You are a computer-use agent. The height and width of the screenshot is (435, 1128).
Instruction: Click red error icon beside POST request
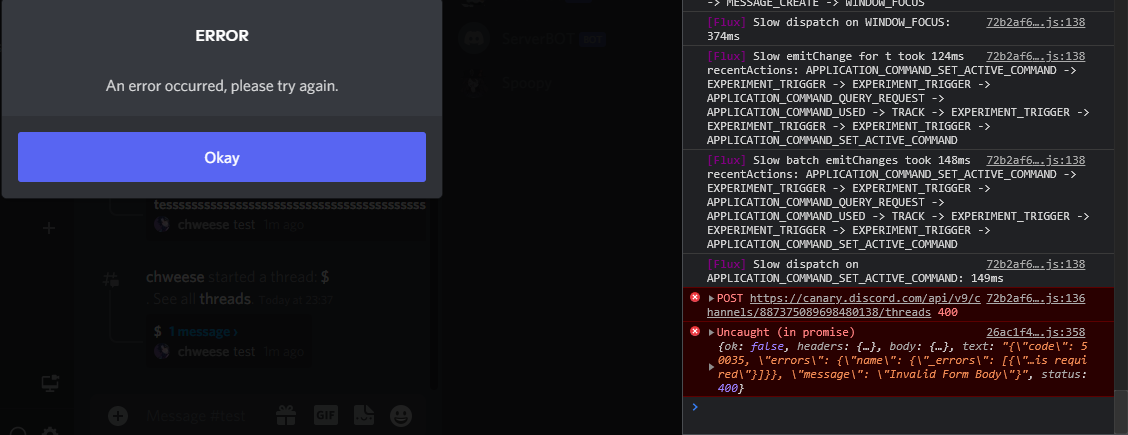pos(695,298)
